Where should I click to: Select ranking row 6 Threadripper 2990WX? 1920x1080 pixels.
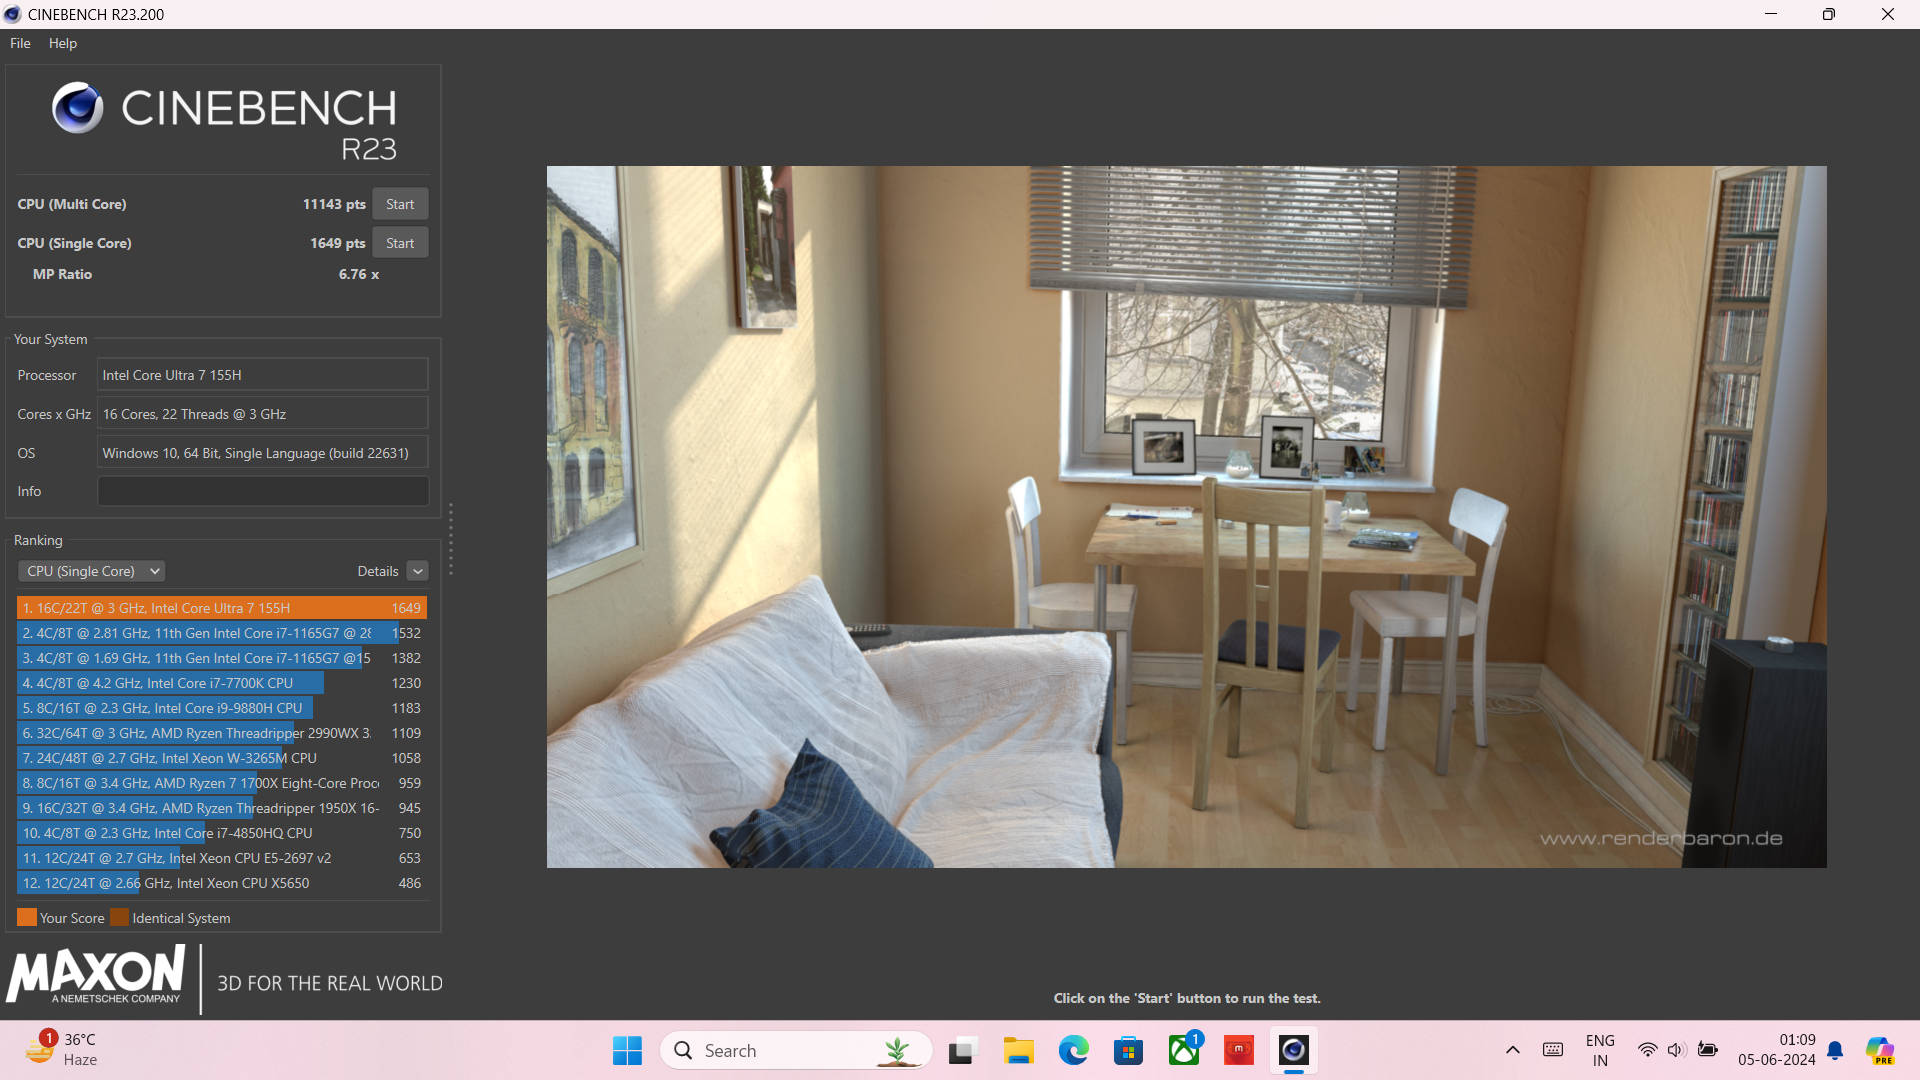(x=222, y=733)
